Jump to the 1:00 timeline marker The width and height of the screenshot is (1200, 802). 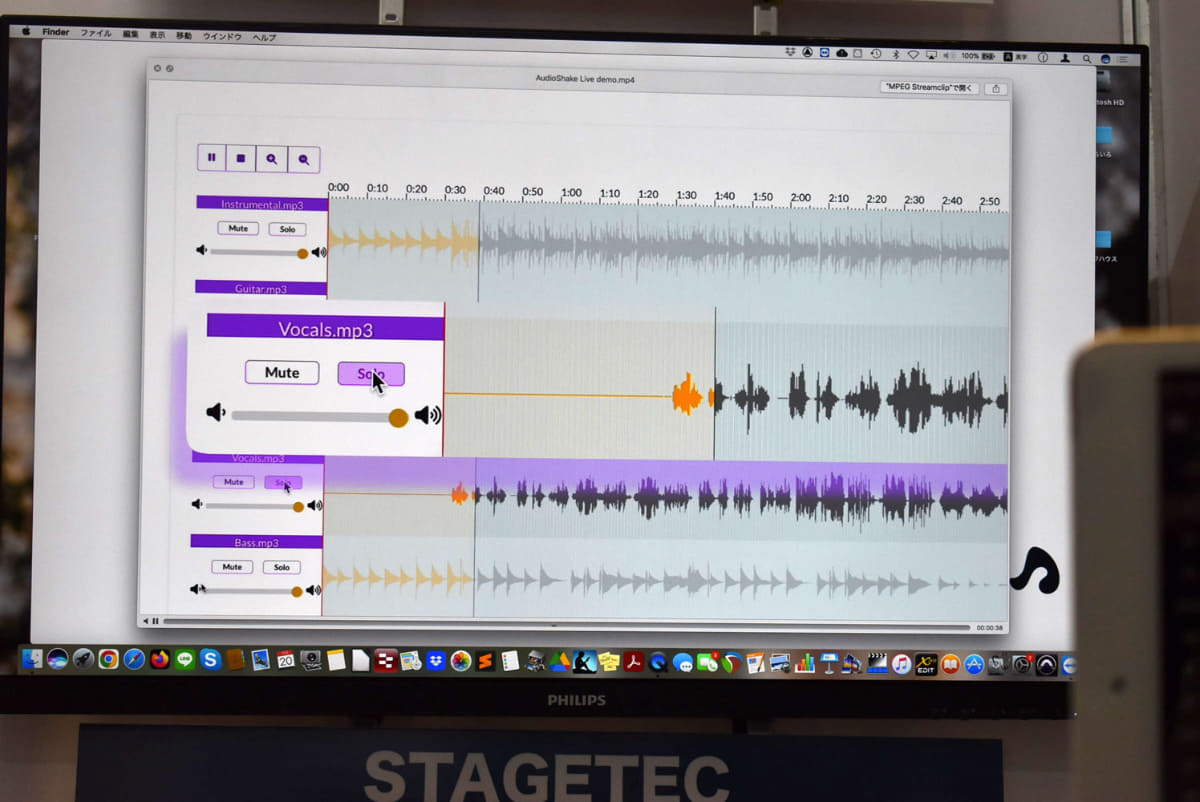tap(571, 193)
